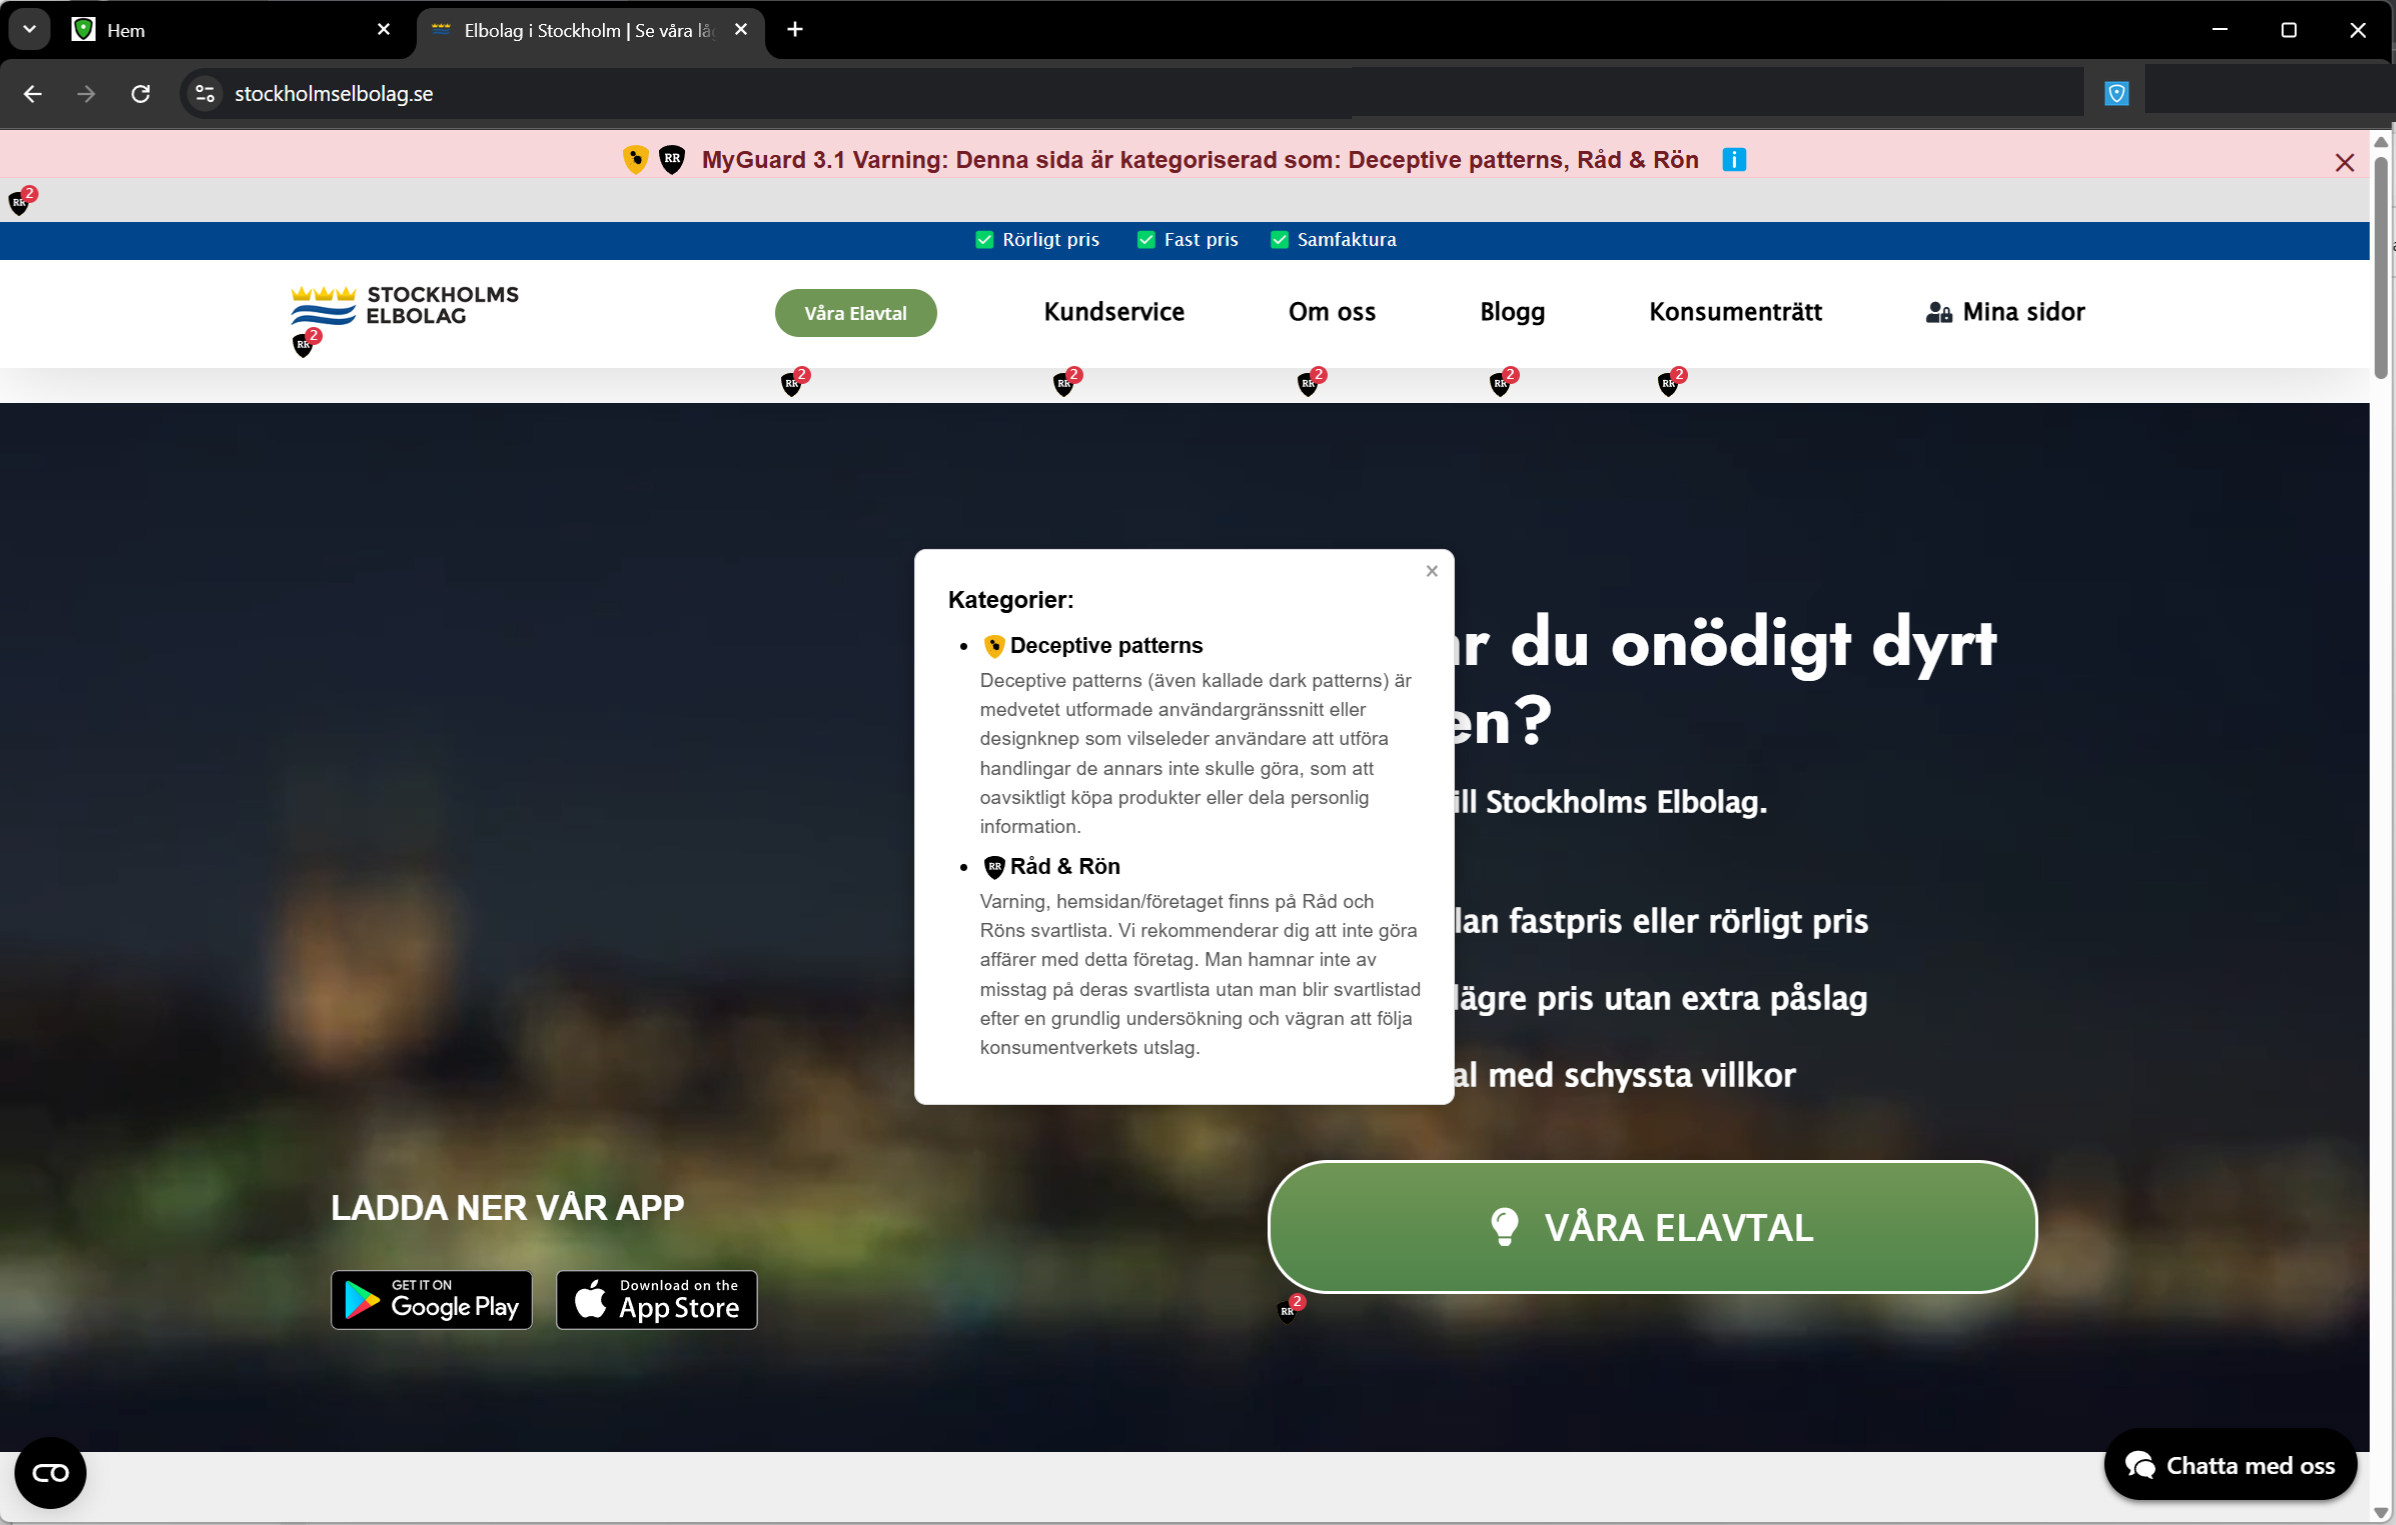2396x1525 pixels.
Task: Open the MyGuard extension icon in toolbar
Action: point(2116,94)
